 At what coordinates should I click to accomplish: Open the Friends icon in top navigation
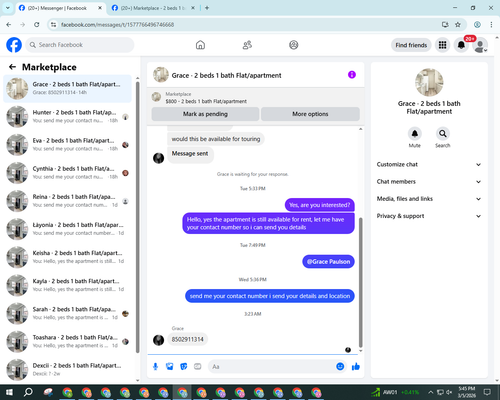coord(247,45)
